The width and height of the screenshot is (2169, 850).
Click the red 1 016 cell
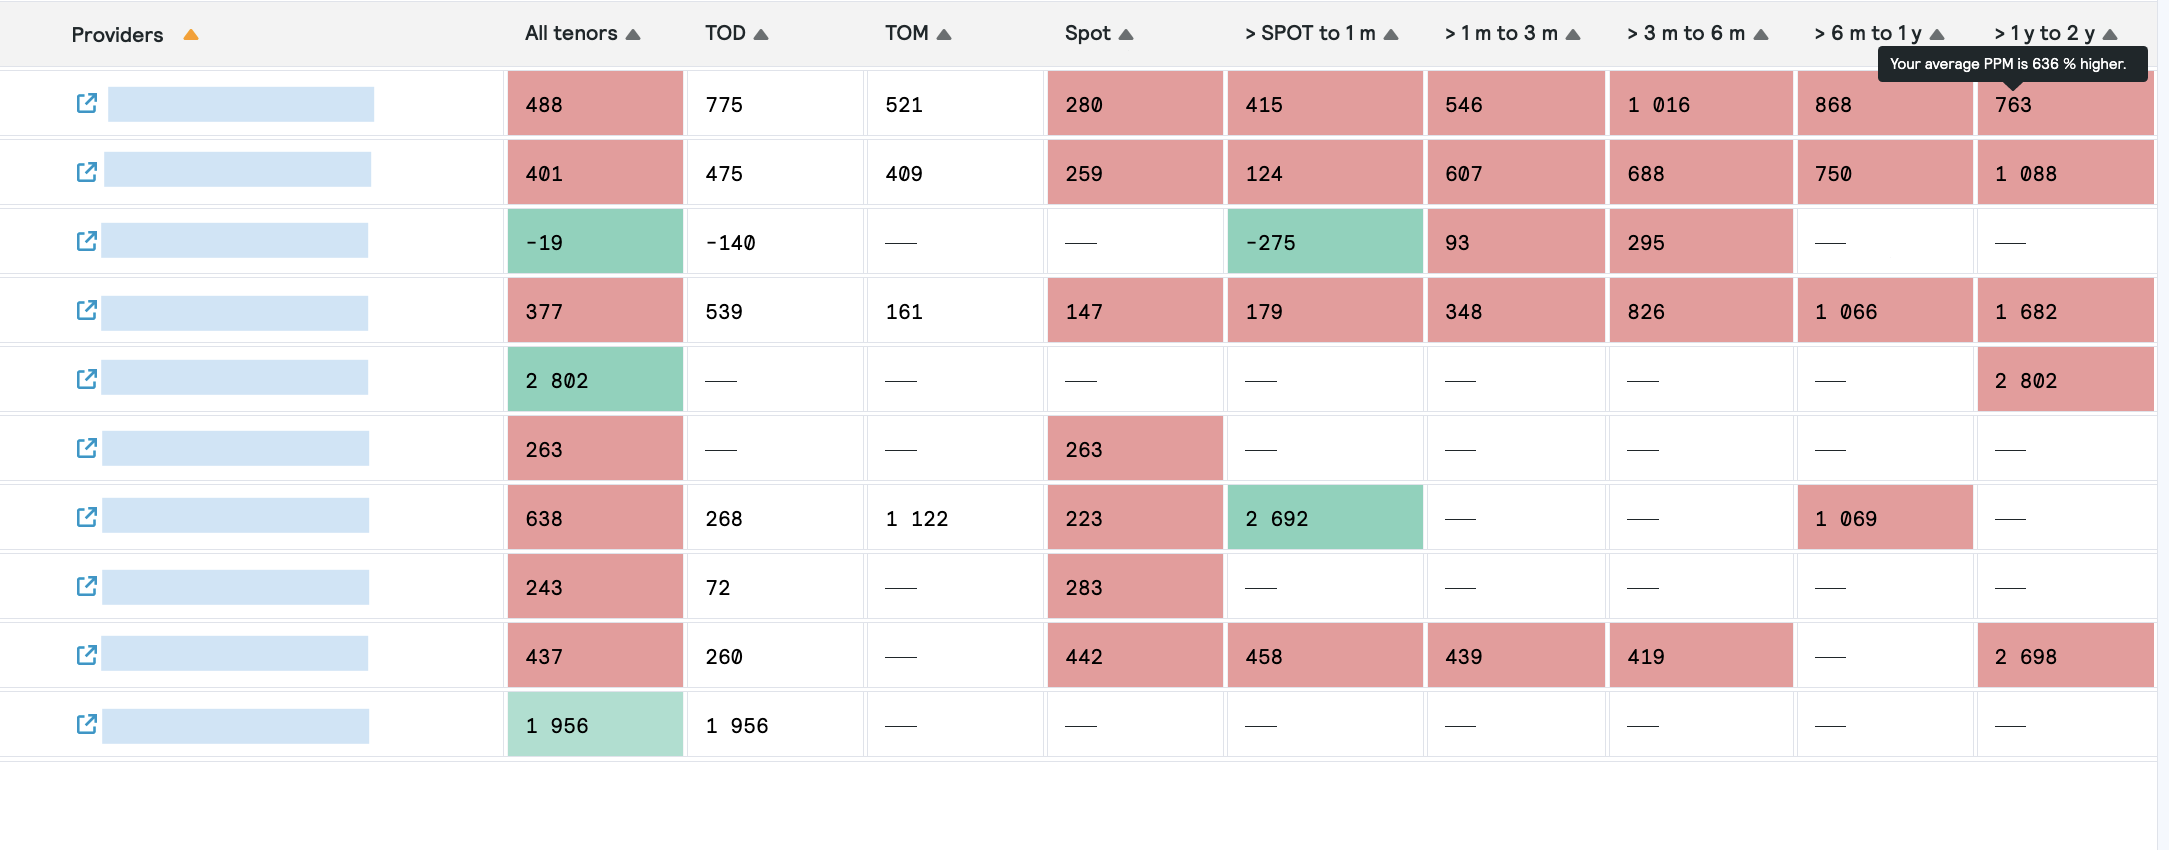1700,104
